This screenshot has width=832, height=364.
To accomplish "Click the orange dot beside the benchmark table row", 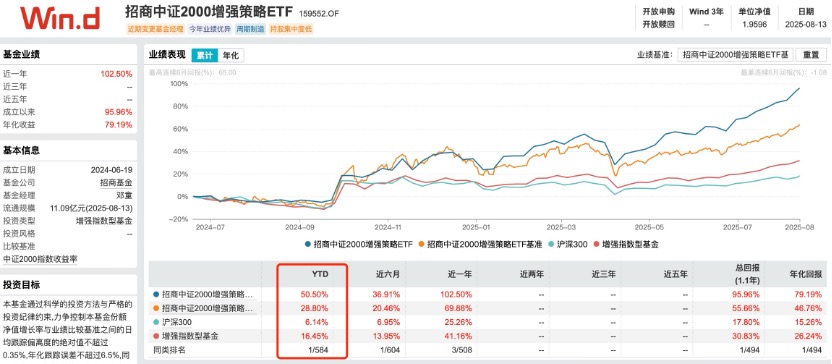I will point(155,308).
